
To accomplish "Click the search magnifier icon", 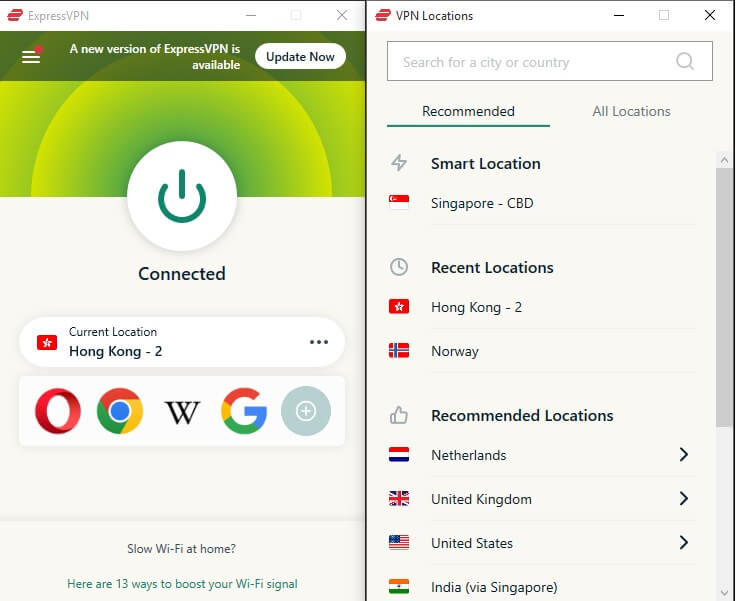I will tap(684, 61).
